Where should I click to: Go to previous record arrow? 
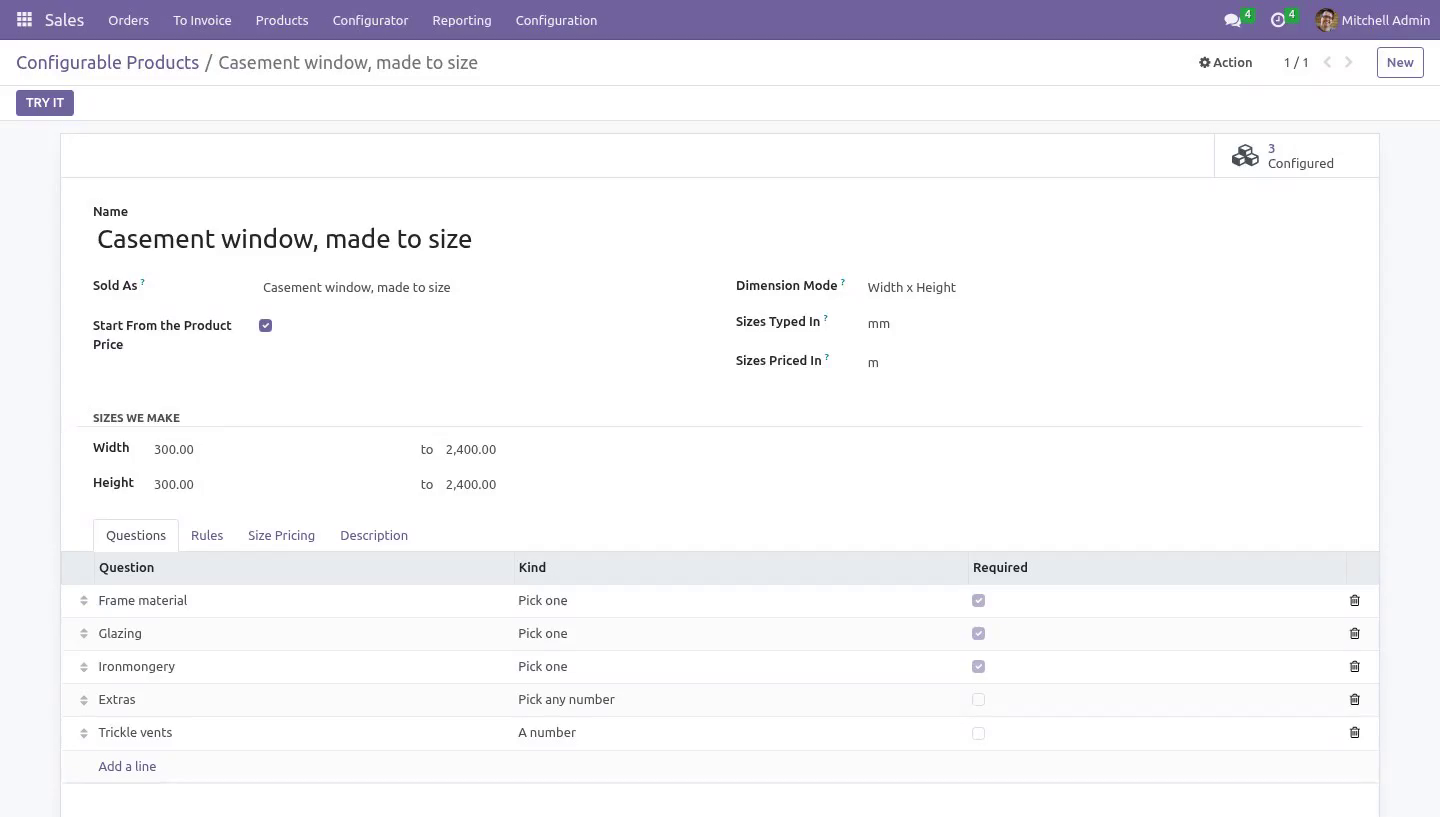[1327, 62]
